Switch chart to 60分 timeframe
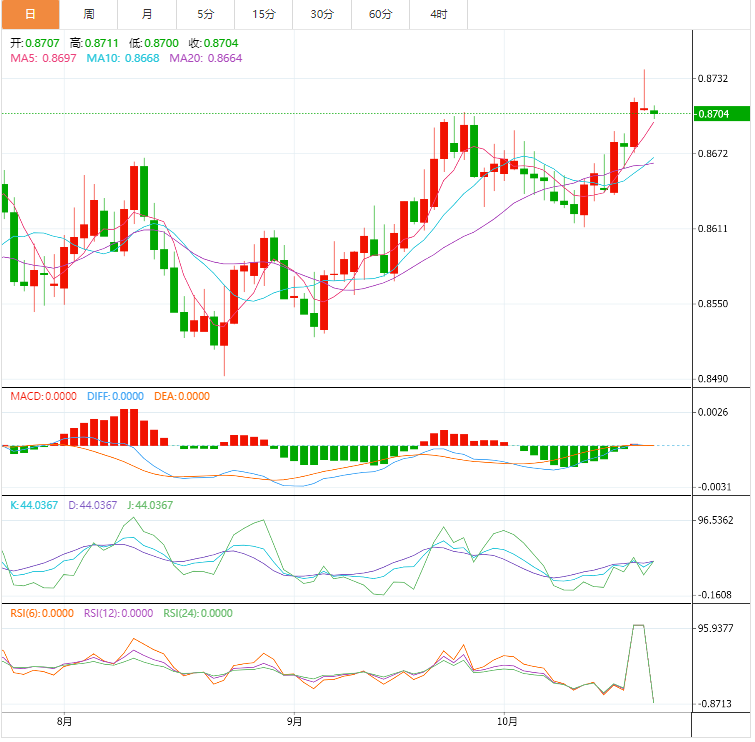 pyautogui.click(x=380, y=14)
